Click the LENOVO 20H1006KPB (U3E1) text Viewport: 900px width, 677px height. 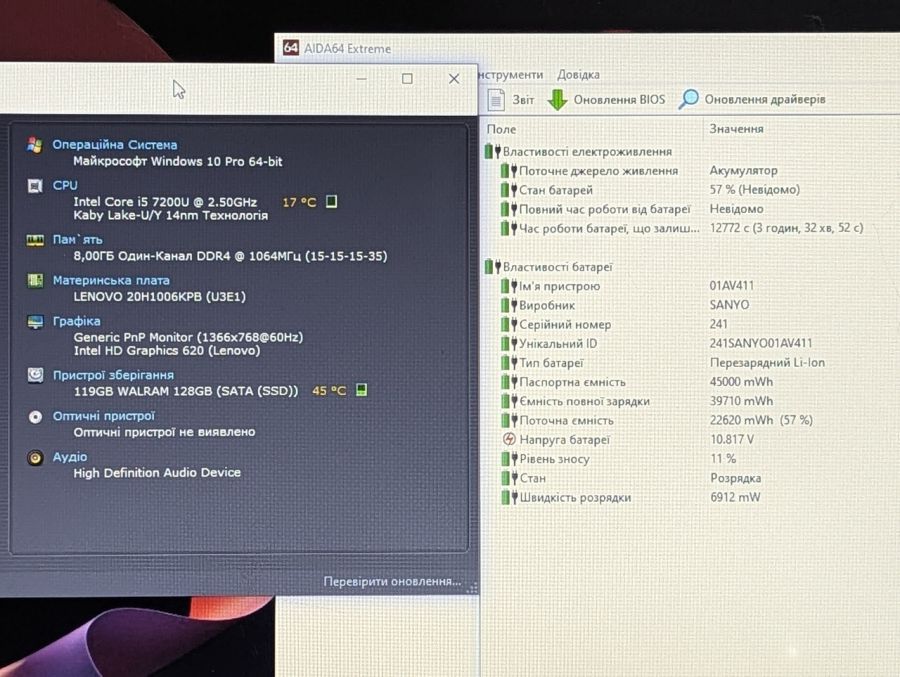(x=160, y=297)
